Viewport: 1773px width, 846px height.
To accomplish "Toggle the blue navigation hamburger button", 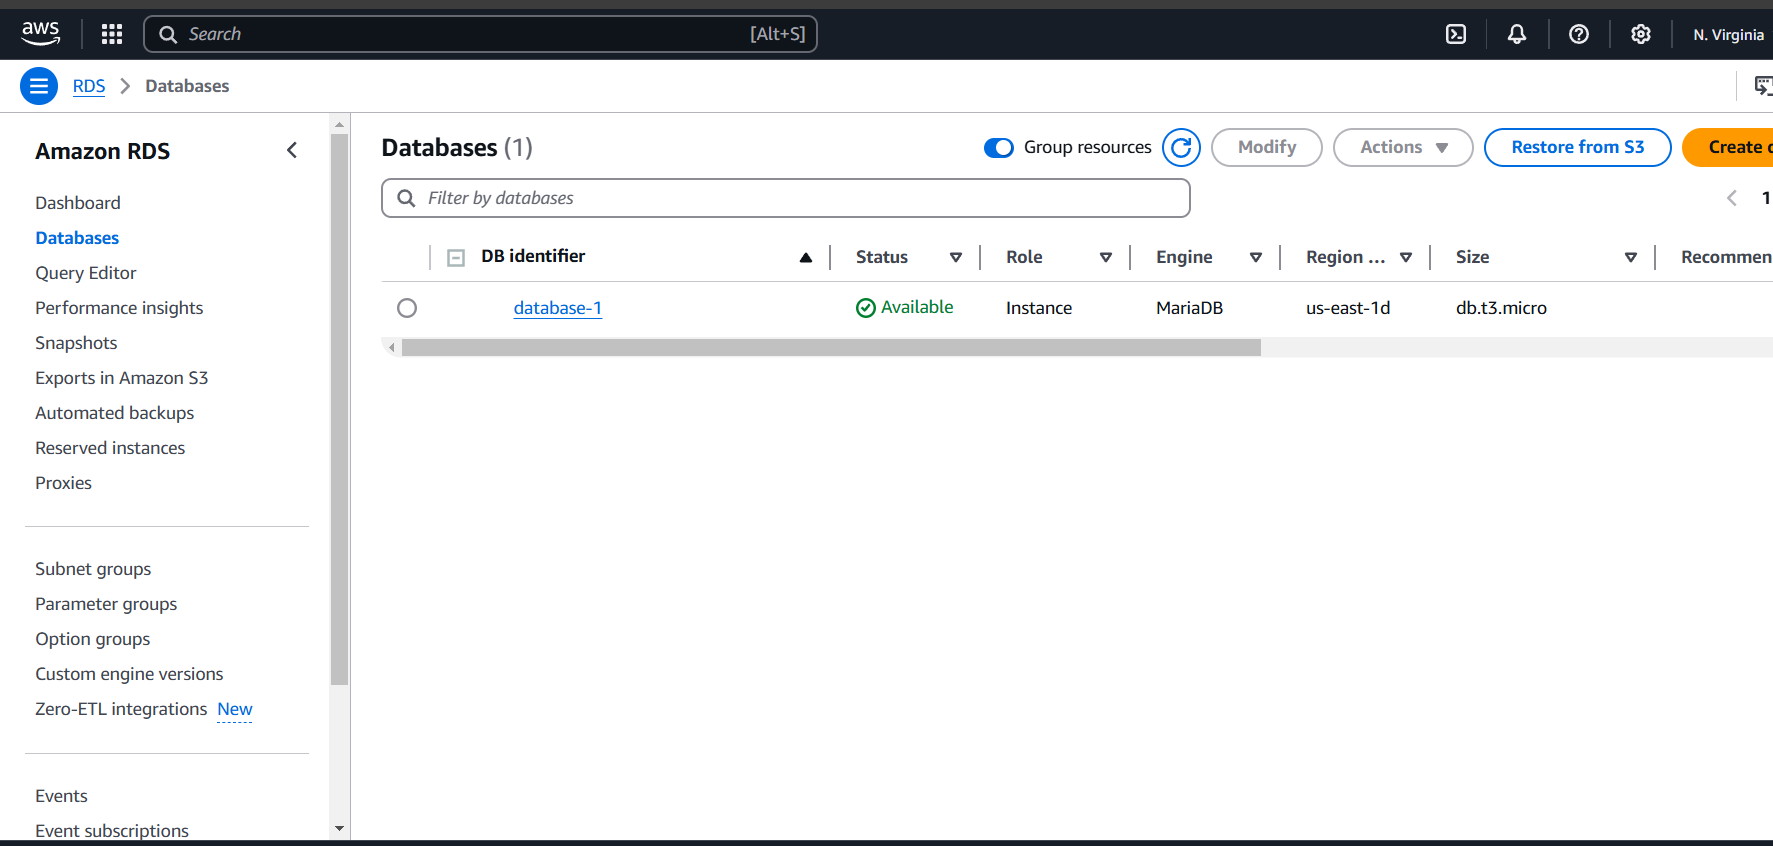I will tap(39, 86).
